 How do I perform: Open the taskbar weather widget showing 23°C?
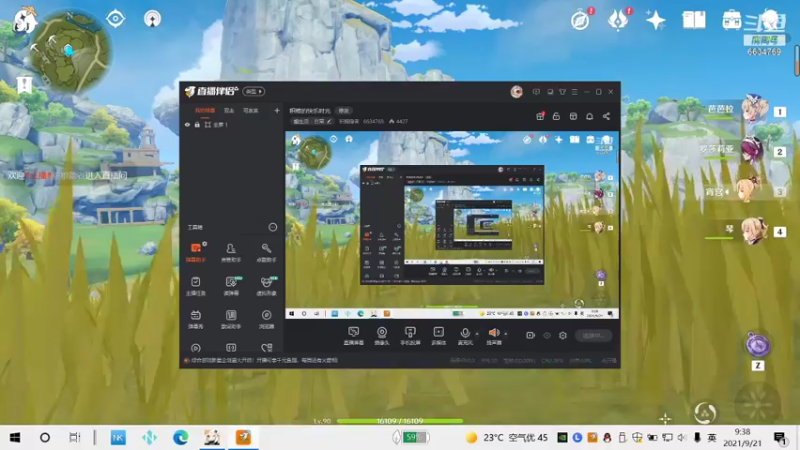[507, 438]
